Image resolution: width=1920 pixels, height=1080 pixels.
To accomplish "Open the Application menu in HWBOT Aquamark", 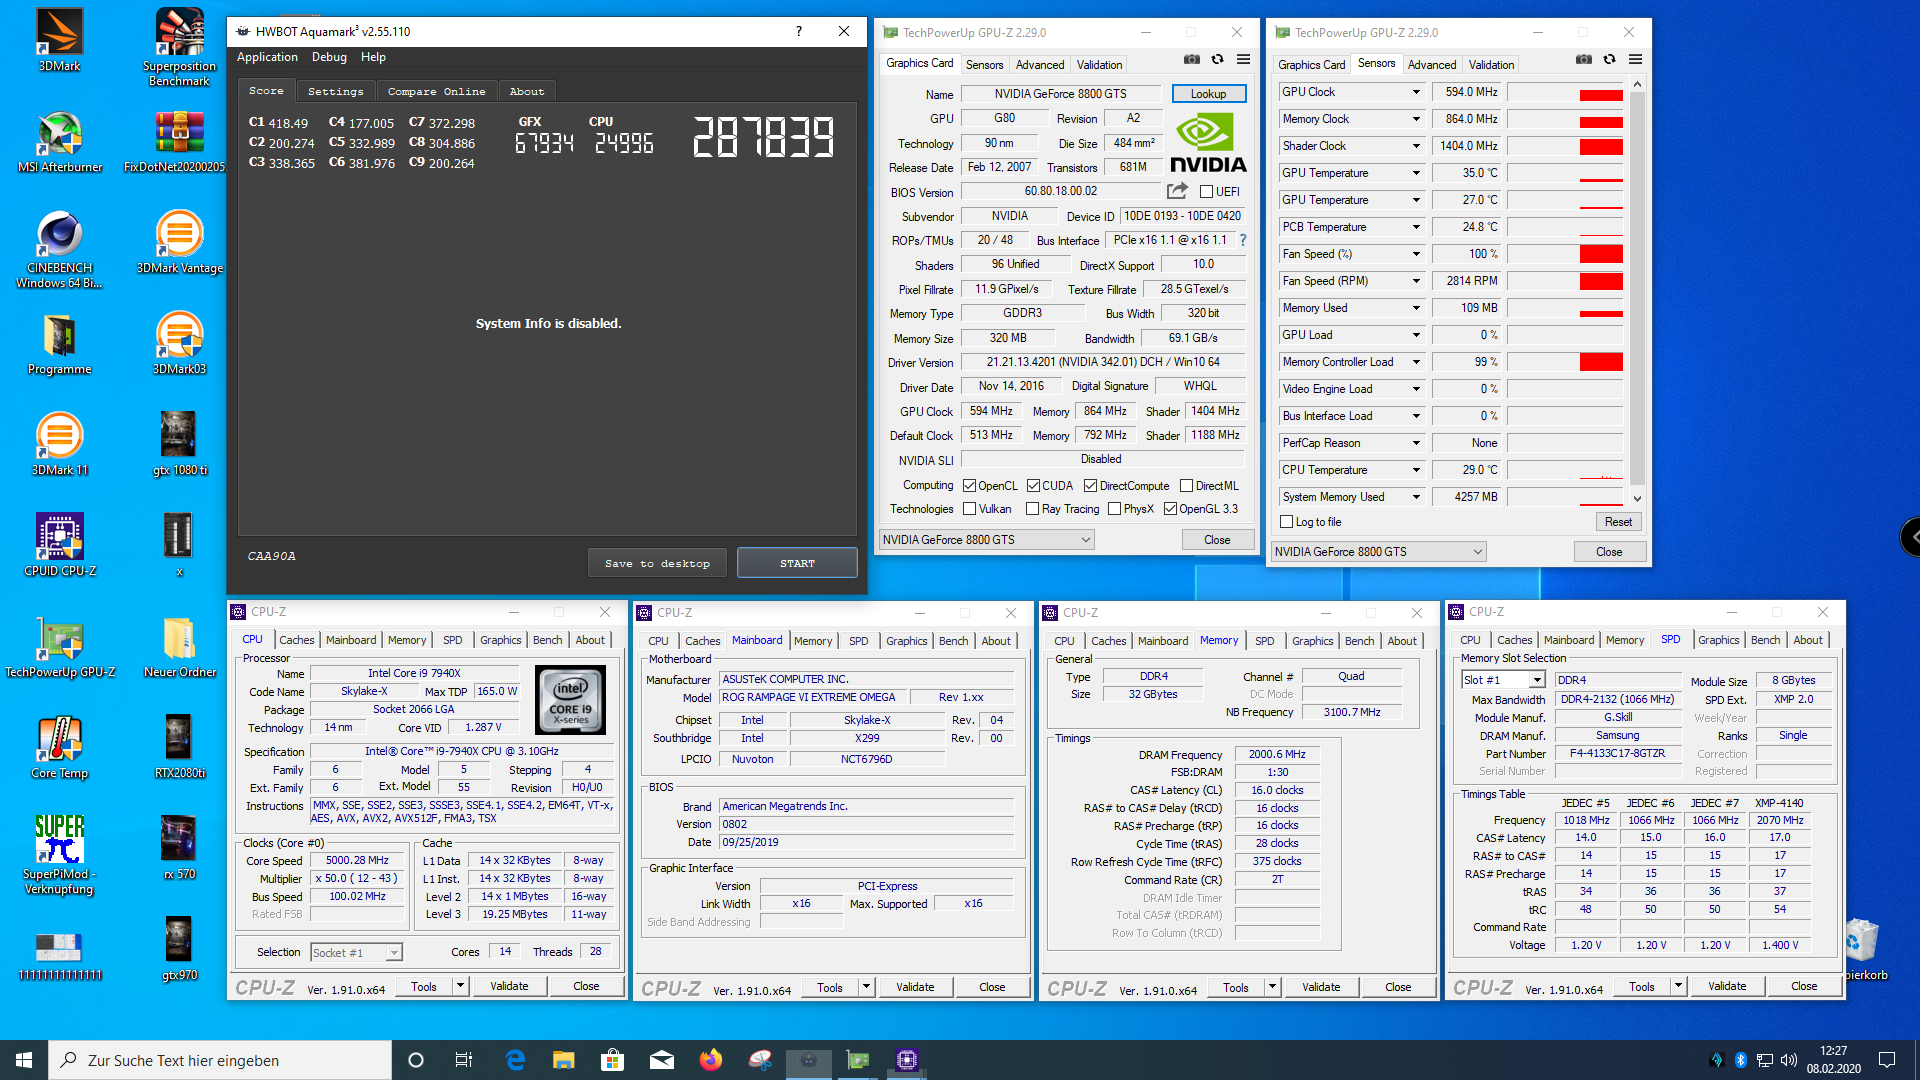I will [x=267, y=57].
